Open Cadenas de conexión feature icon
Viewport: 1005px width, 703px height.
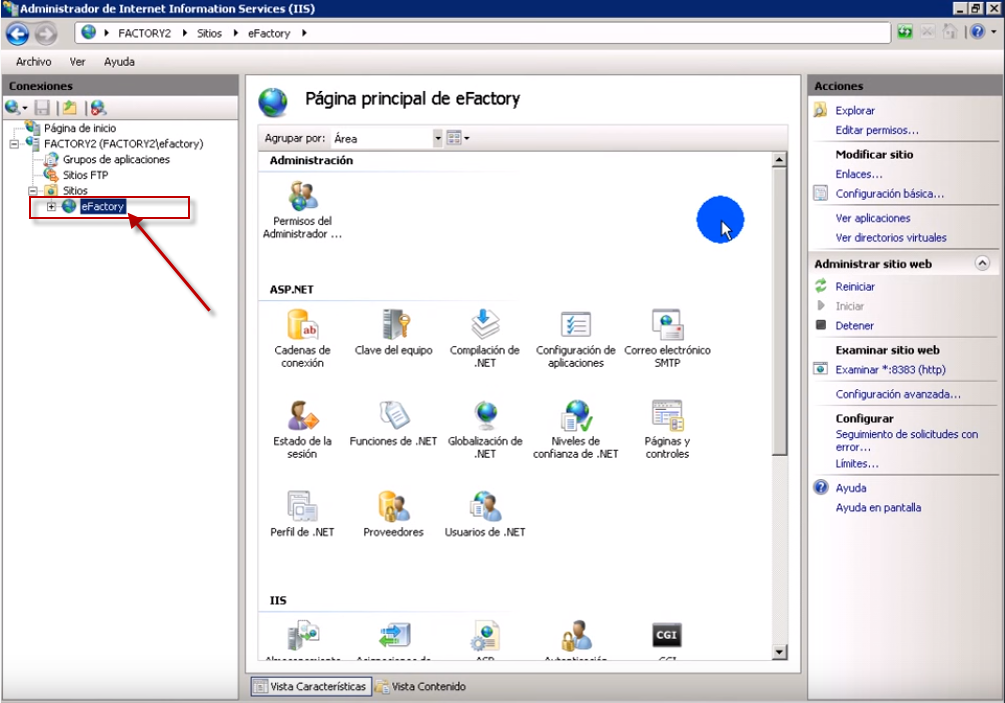302,326
